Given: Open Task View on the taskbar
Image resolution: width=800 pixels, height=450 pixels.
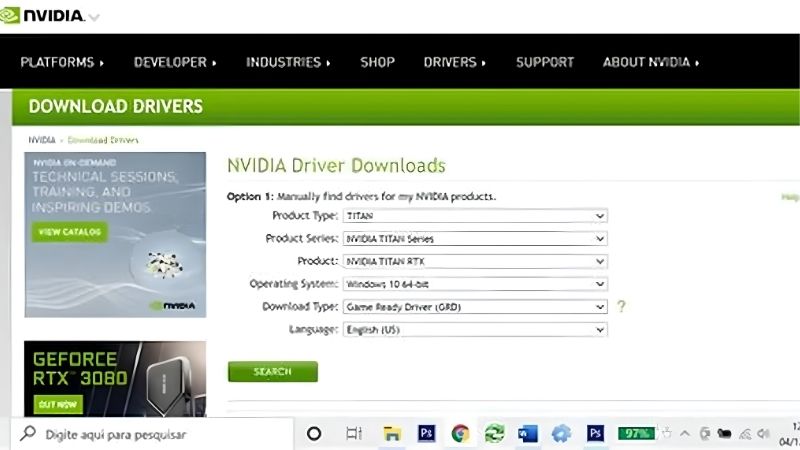Looking at the screenshot, I should point(354,434).
